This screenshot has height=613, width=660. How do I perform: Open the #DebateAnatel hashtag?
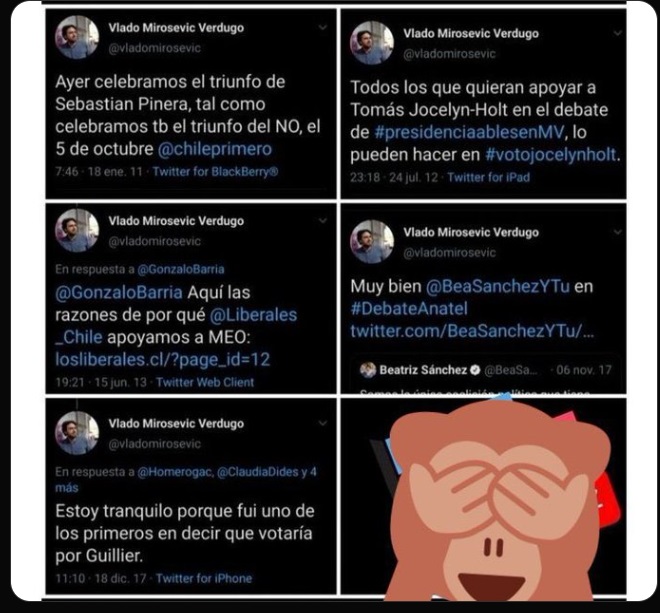pos(409,309)
